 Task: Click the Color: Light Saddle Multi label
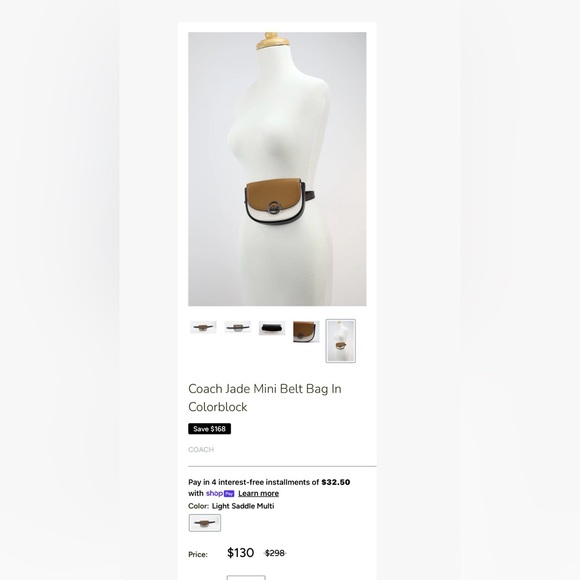pos(231,506)
